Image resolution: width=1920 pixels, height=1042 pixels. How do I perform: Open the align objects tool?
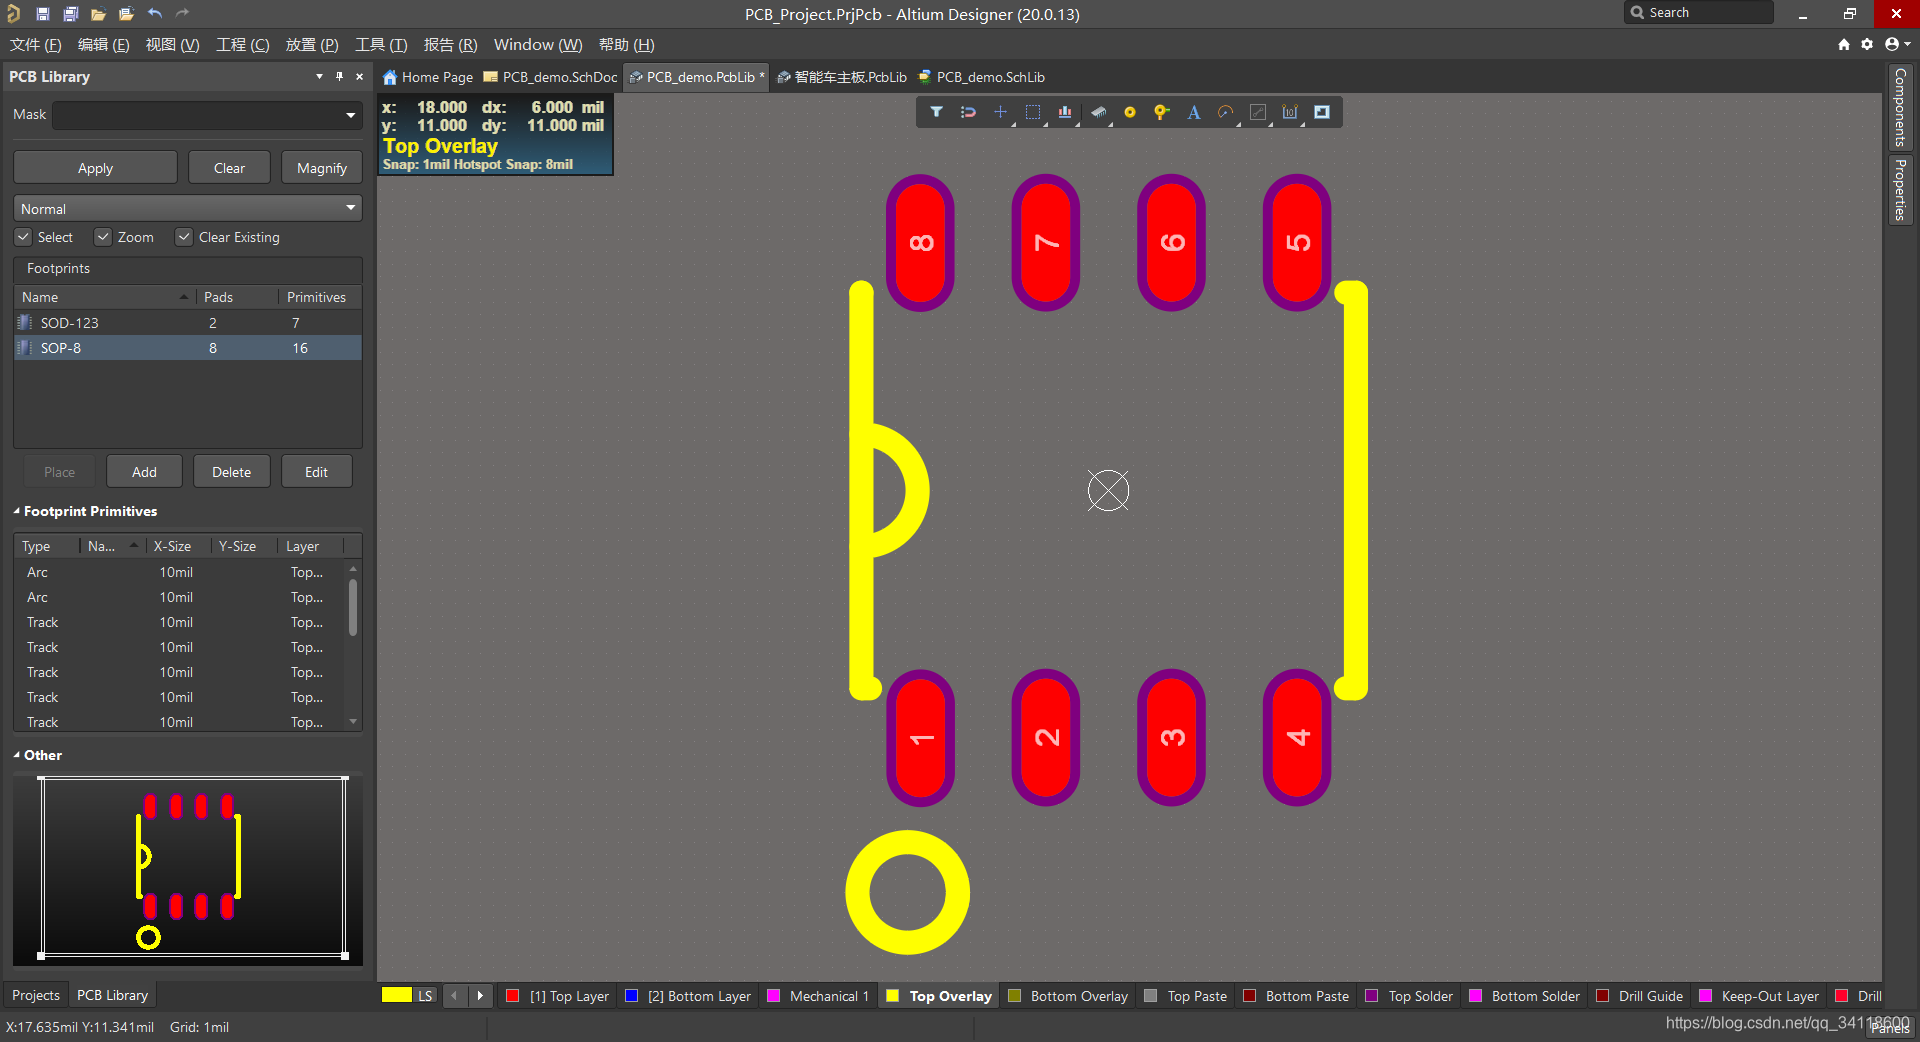pyautogui.click(x=1065, y=112)
